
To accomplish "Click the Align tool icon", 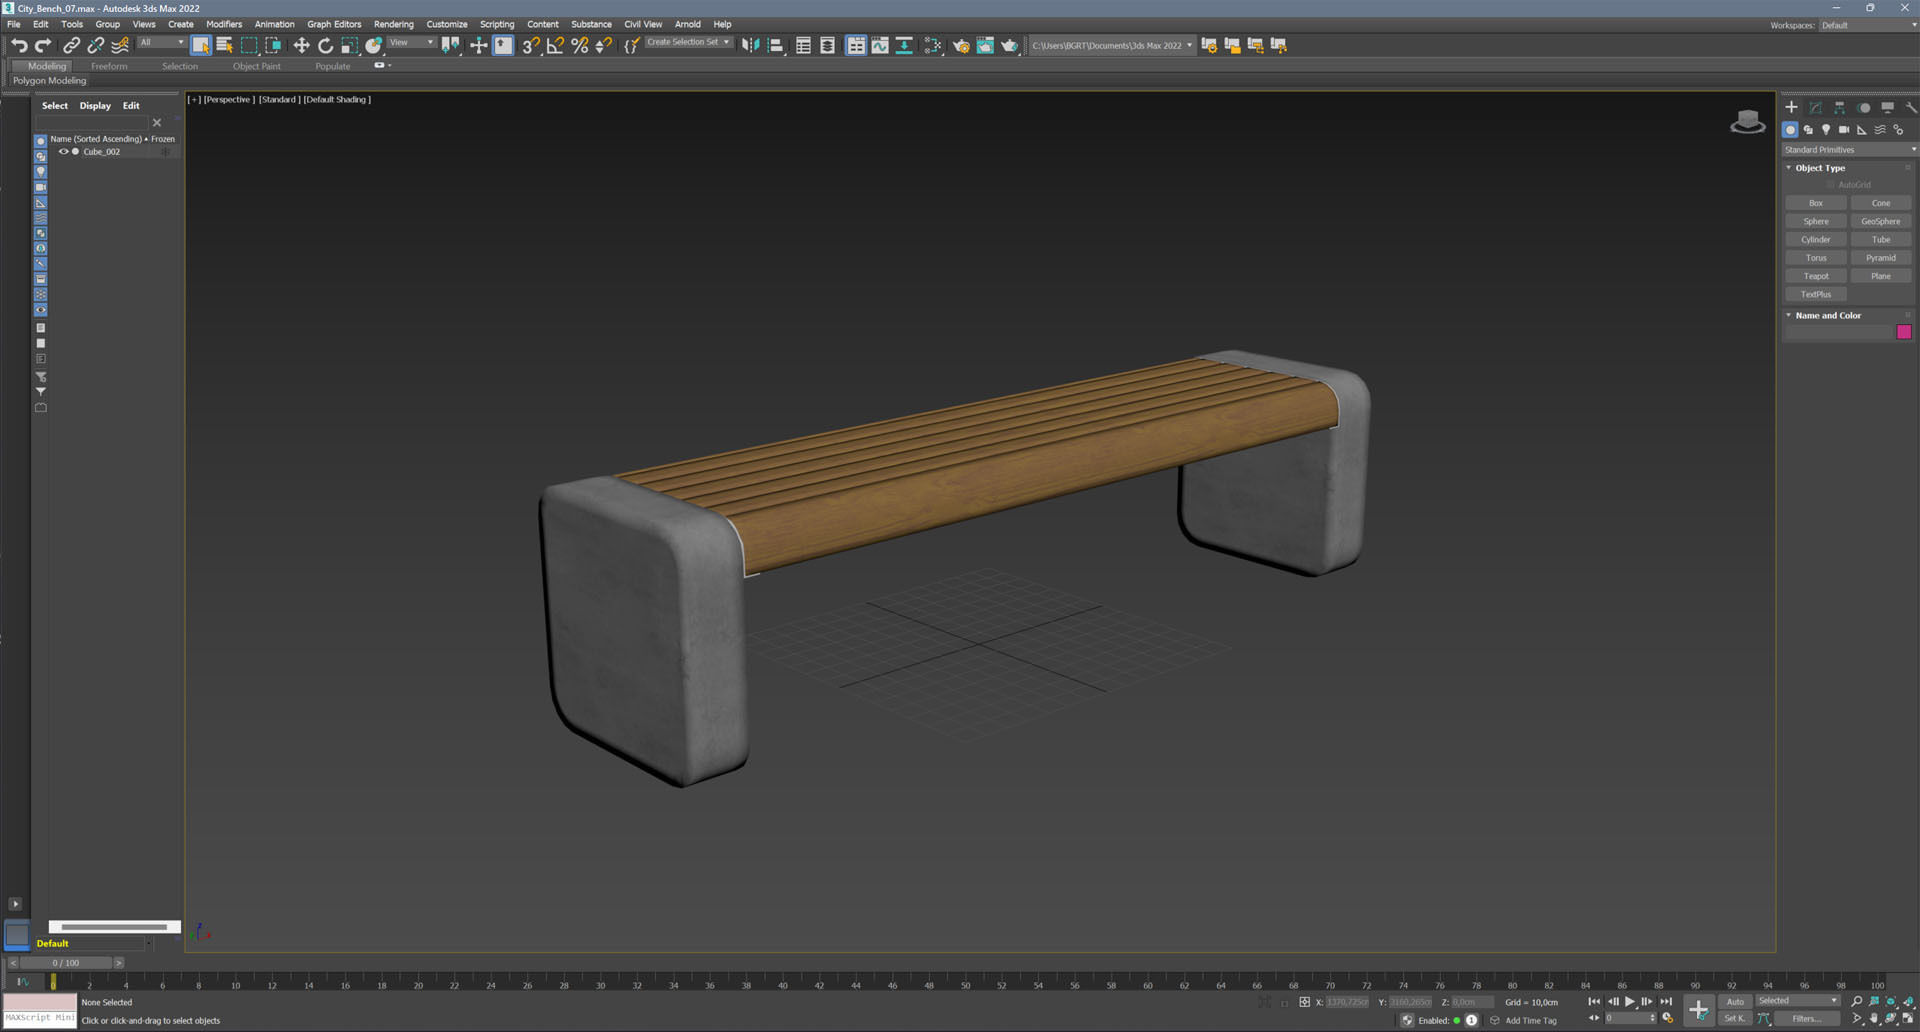I will pyautogui.click(x=775, y=45).
